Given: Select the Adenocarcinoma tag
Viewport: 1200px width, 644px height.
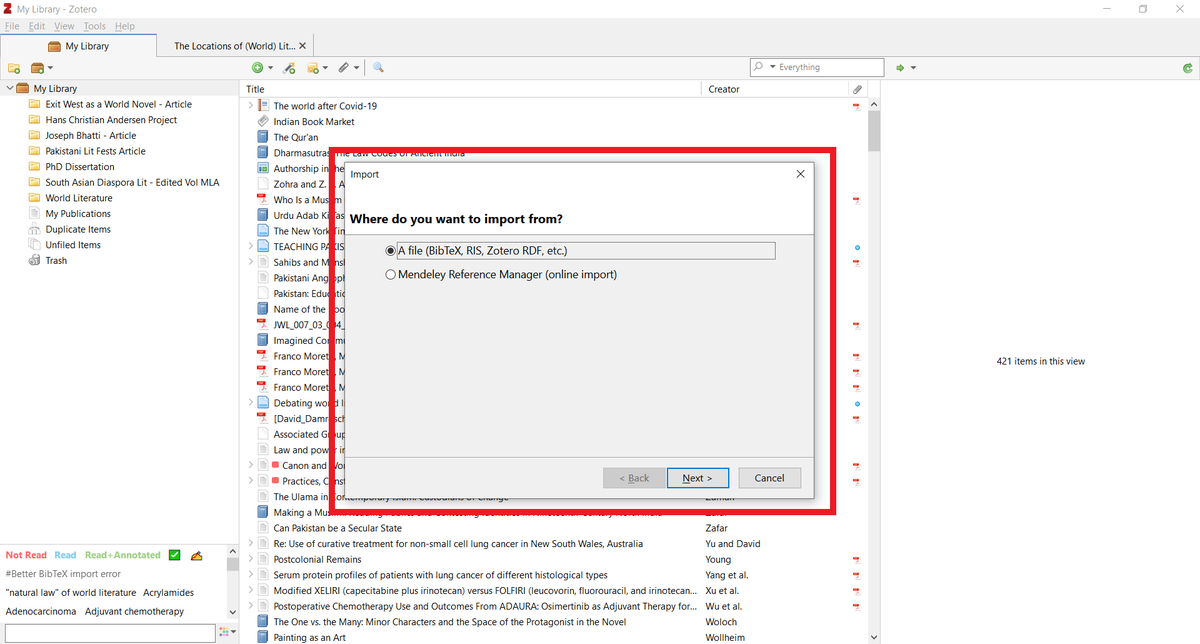Looking at the screenshot, I should (x=41, y=611).
